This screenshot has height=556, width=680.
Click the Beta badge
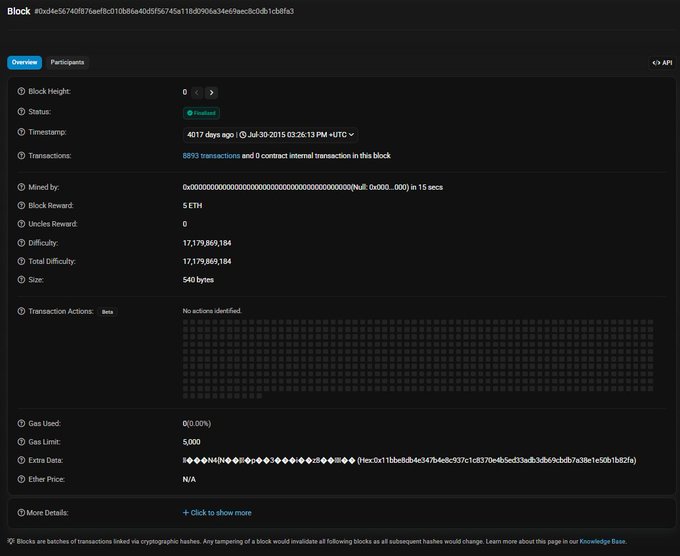[108, 312]
